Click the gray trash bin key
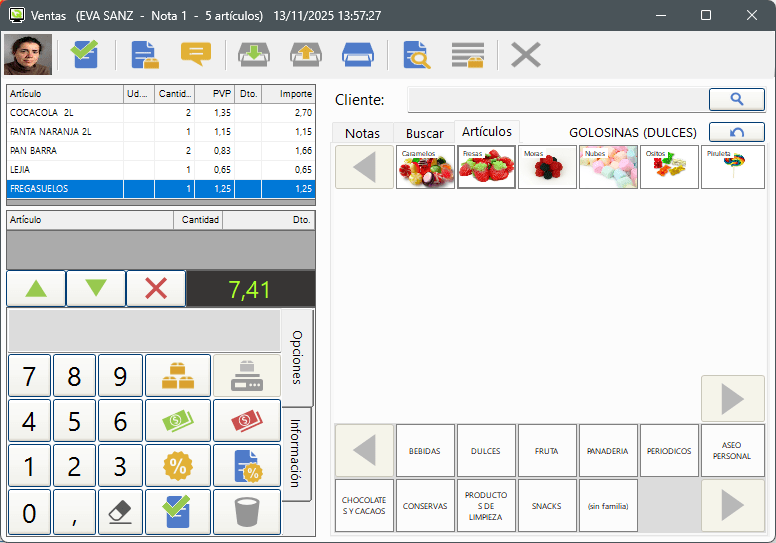 coord(247,512)
